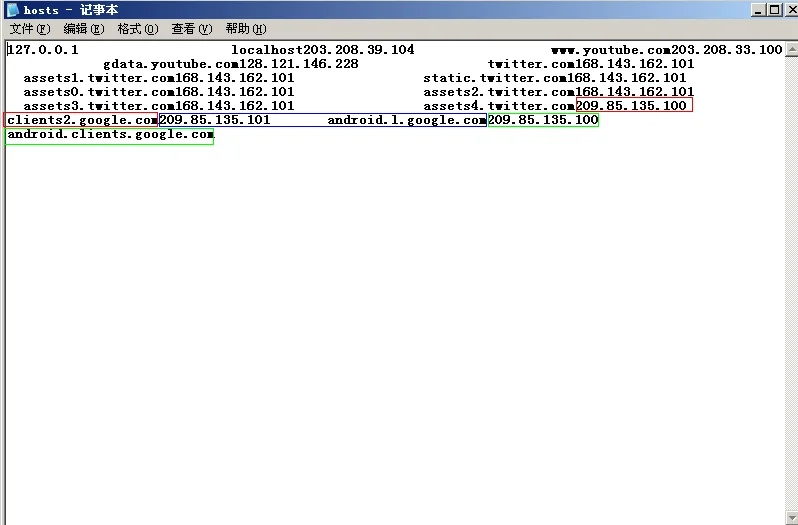Click the IP 203.208.39.104
Image resolution: width=798 pixels, height=525 pixels.
(359, 50)
